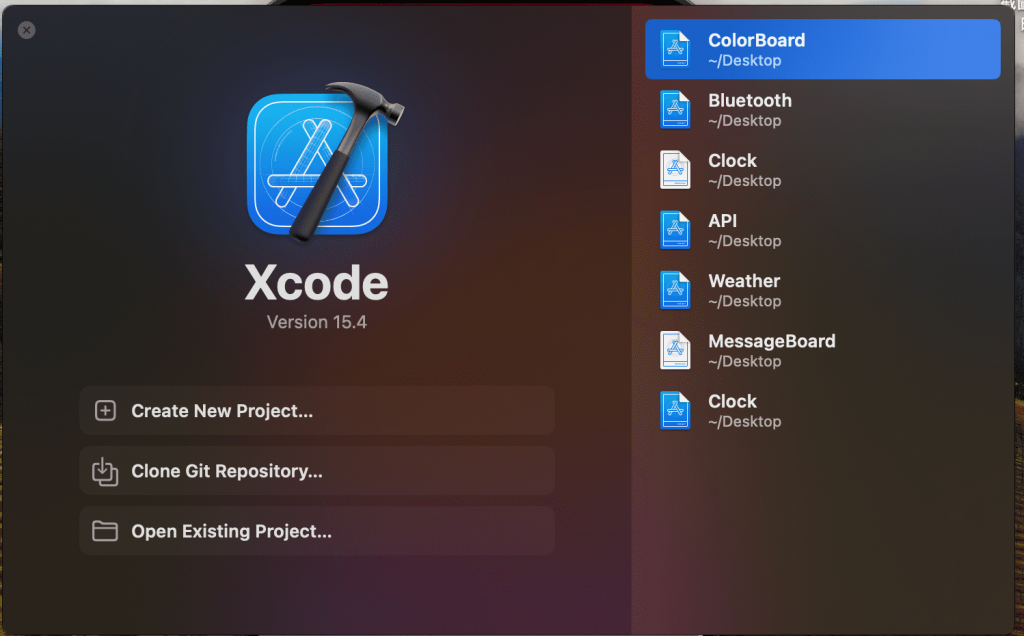Open the Clock project listed below MessageBoard

(x=822, y=410)
